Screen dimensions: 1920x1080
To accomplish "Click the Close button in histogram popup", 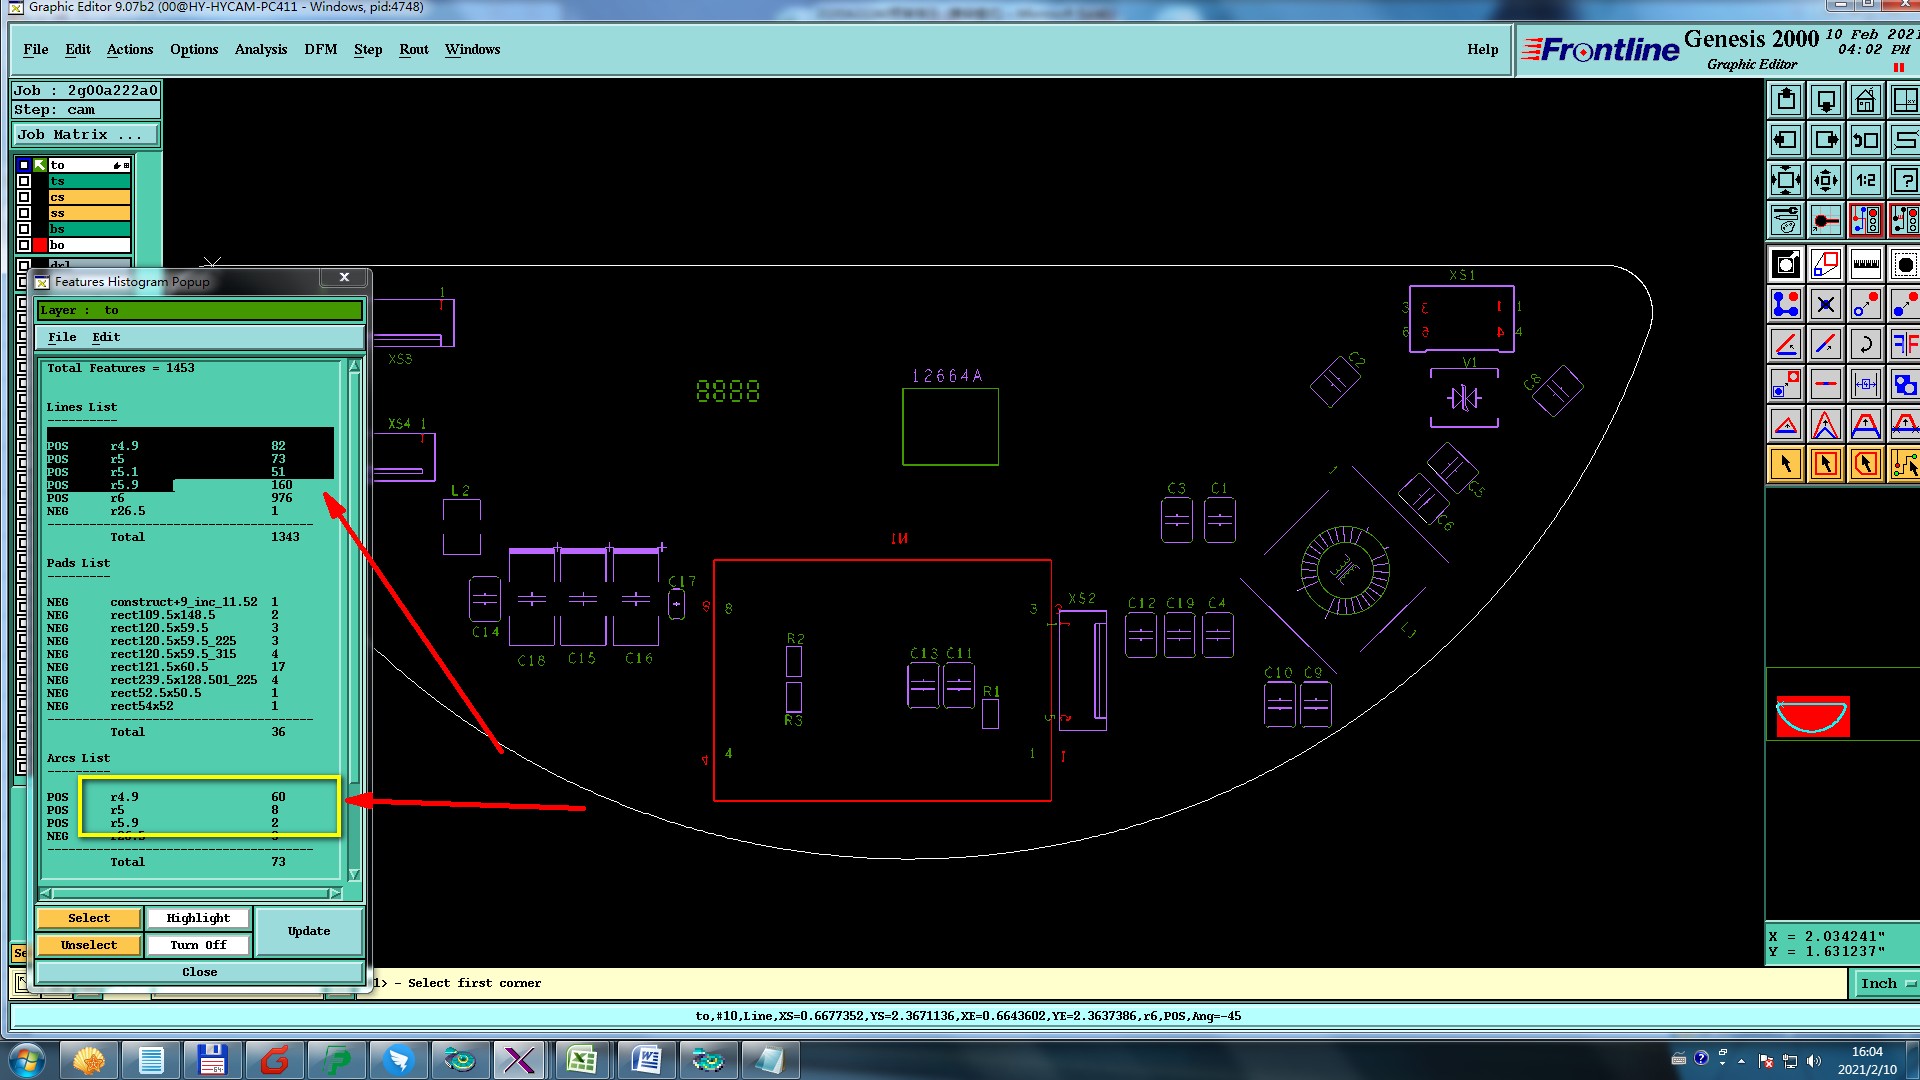I will 200,972.
